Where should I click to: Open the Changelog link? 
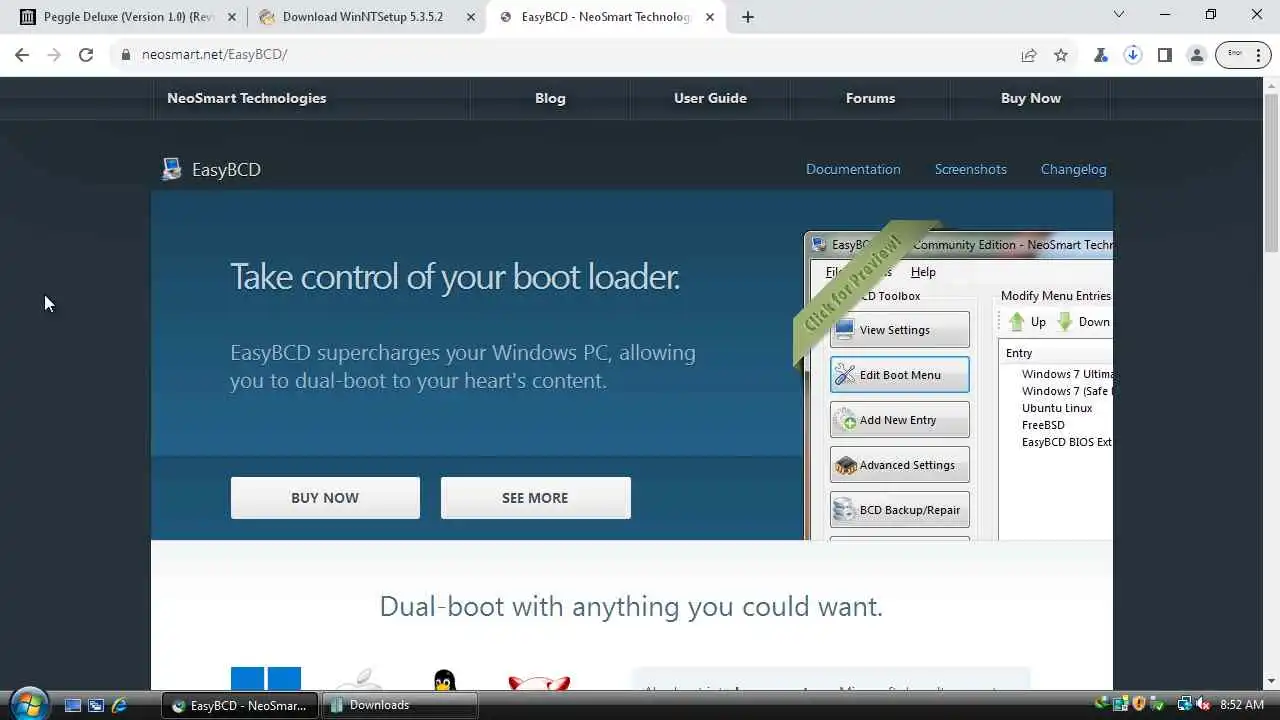[x=1074, y=169]
